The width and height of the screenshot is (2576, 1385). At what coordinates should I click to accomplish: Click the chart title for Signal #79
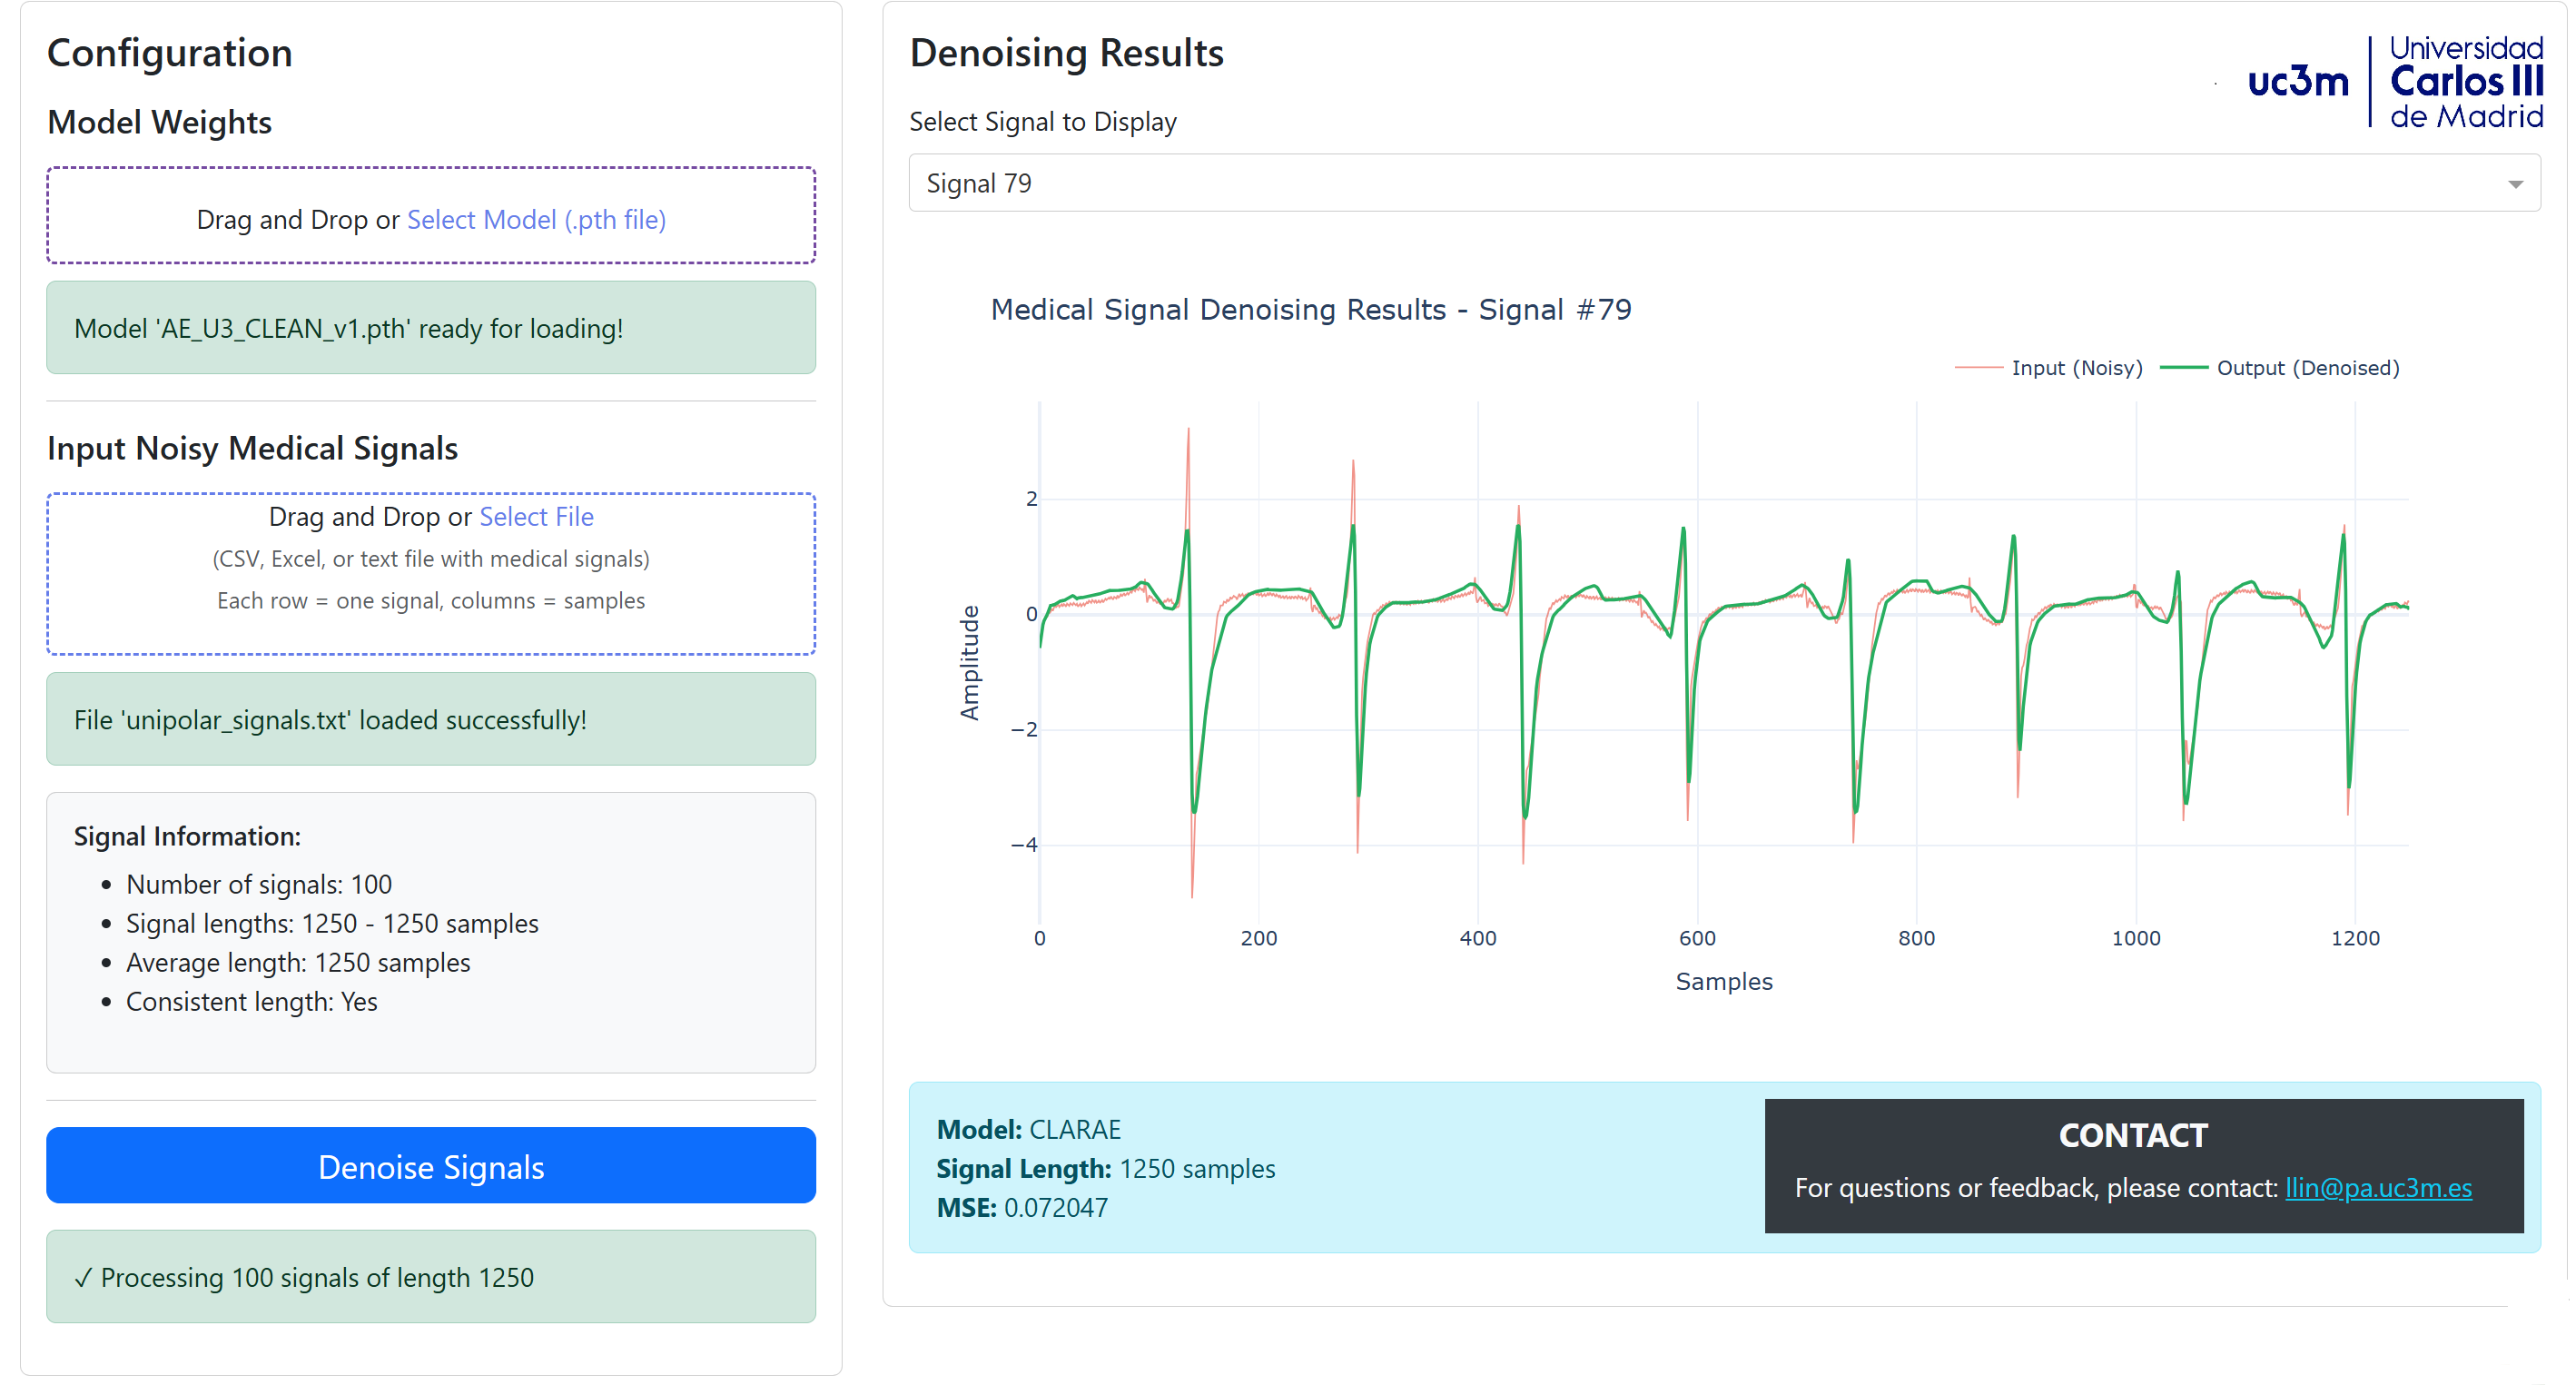(1310, 310)
